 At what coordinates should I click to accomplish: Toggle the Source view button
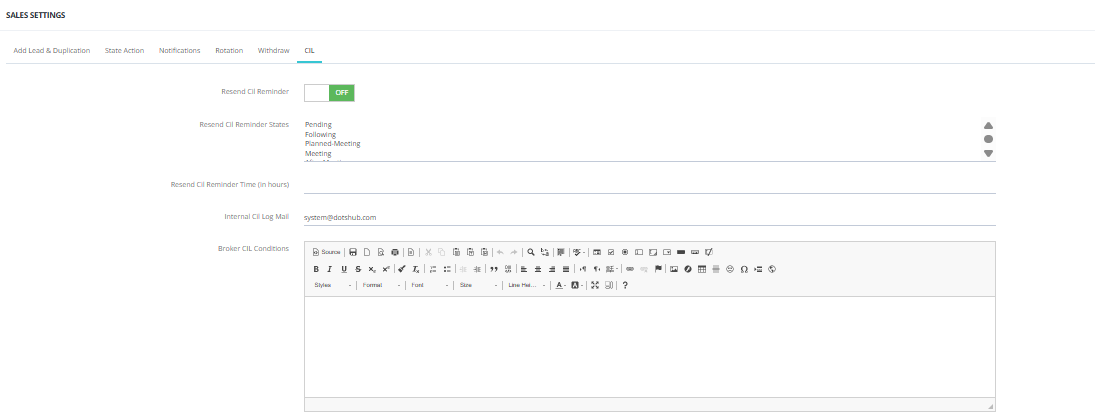pyautogui.click(x=327, y=252)
